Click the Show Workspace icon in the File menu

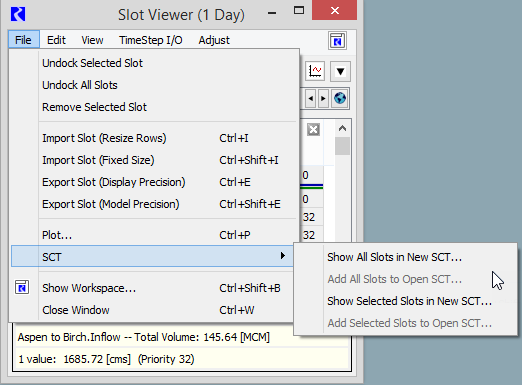click(x=22, y=287)
